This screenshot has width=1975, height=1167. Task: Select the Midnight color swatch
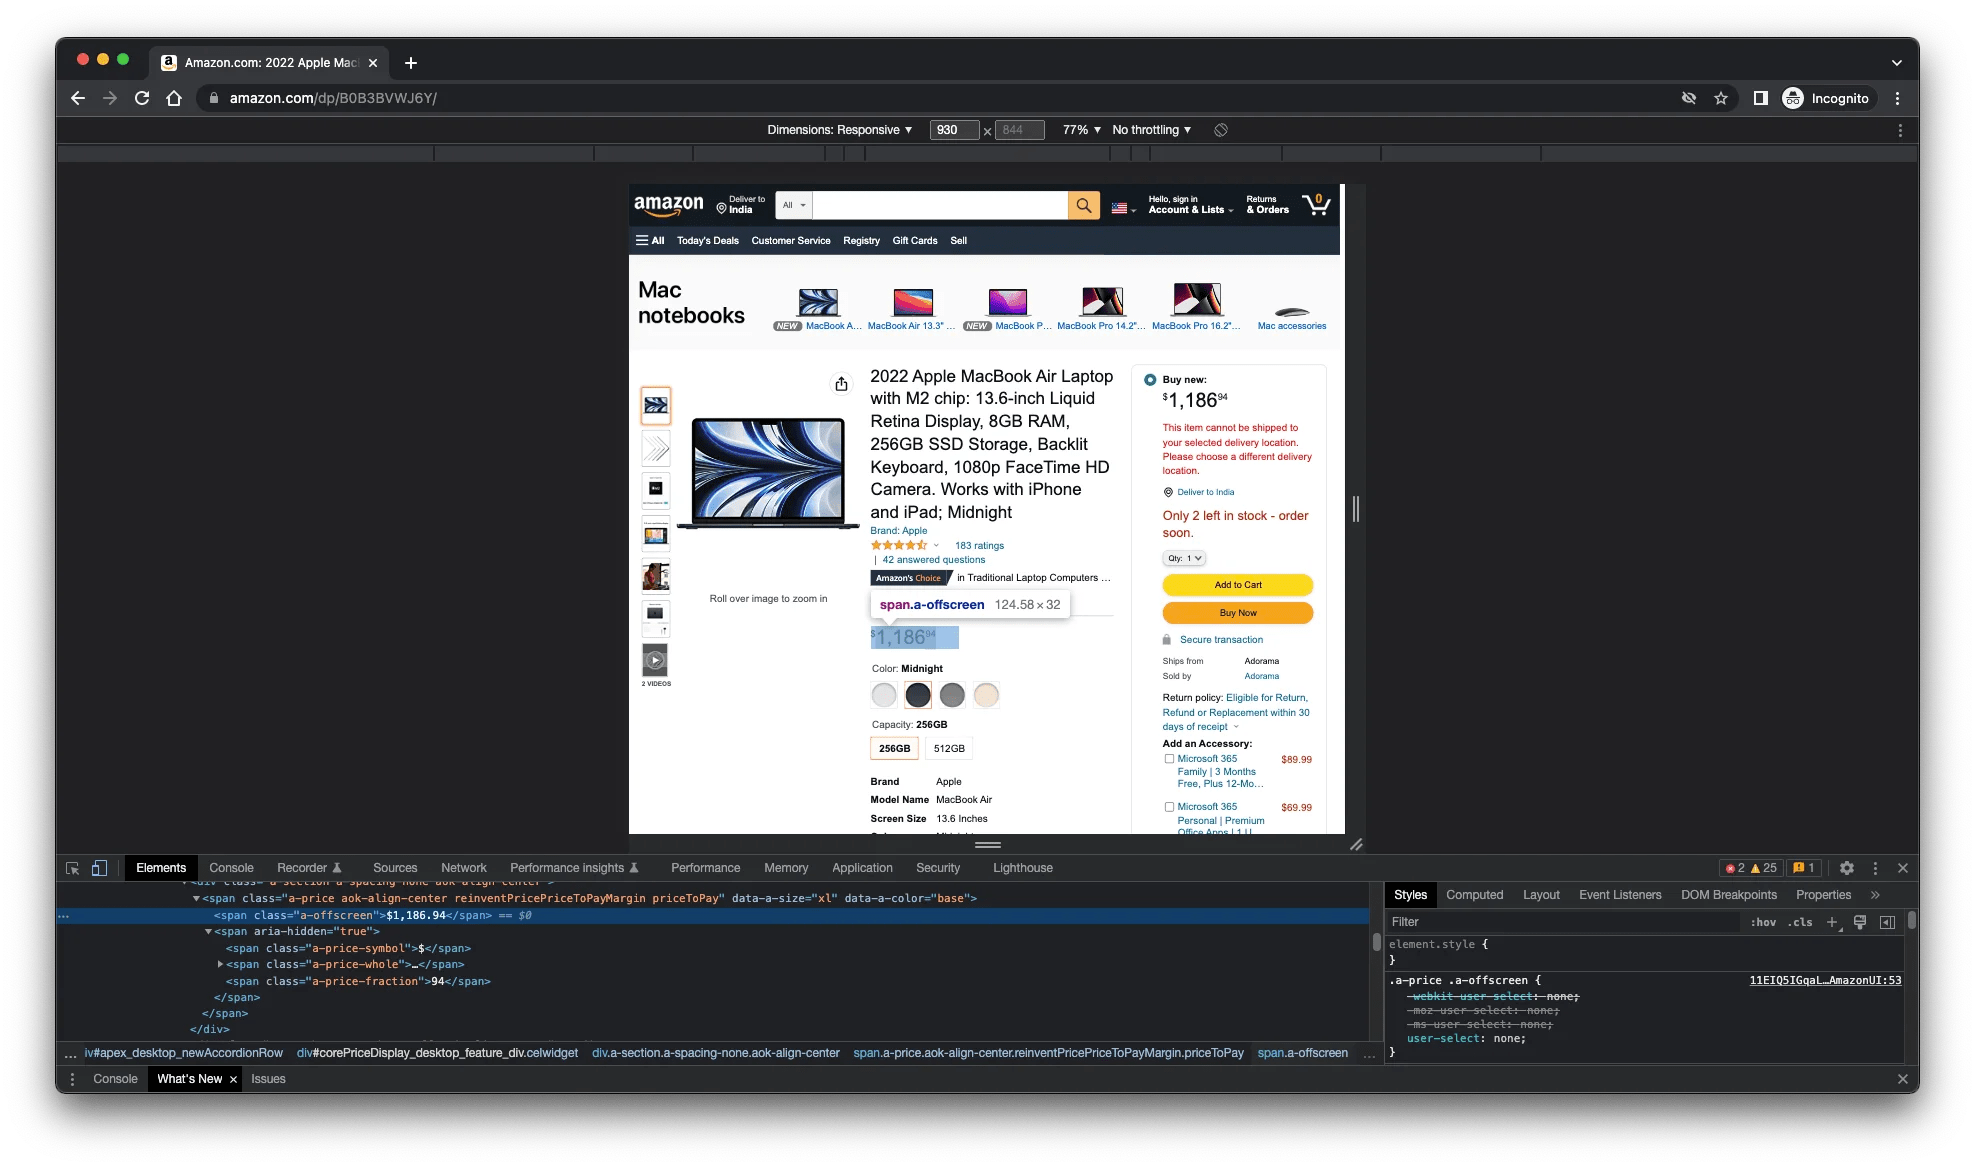pos(917,694)
